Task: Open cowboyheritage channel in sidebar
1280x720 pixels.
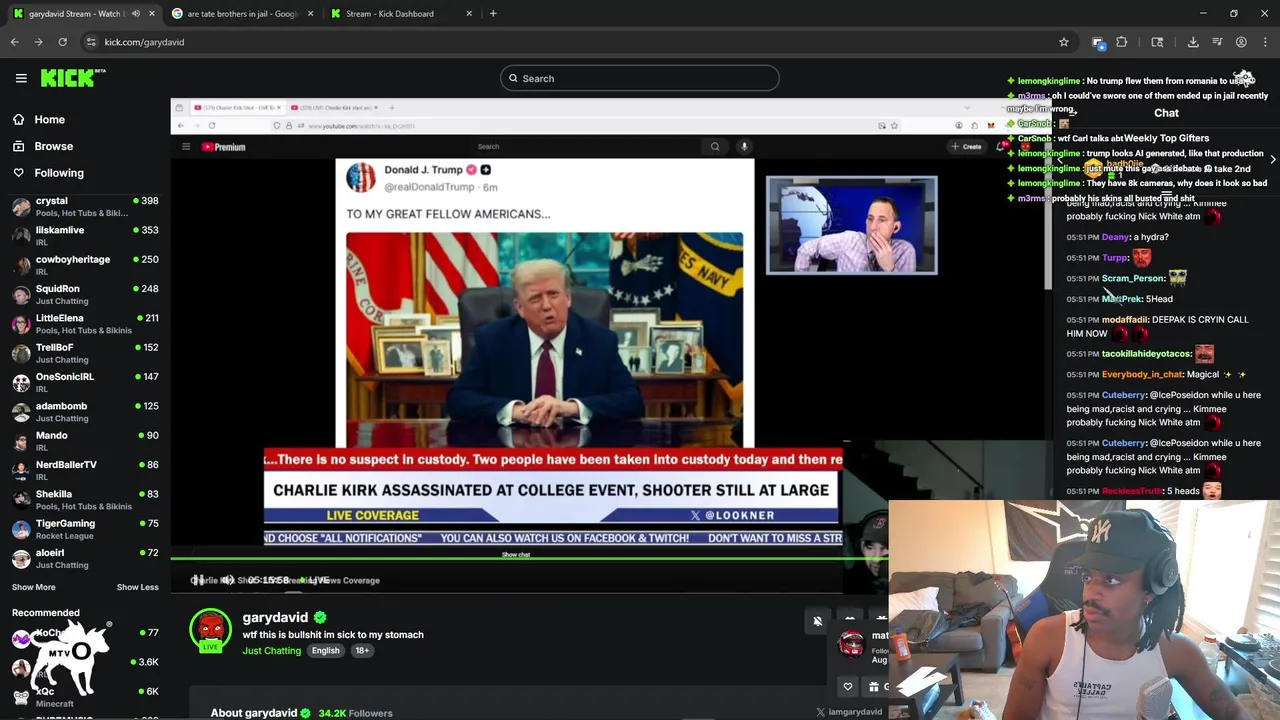Action: (85, 265)
